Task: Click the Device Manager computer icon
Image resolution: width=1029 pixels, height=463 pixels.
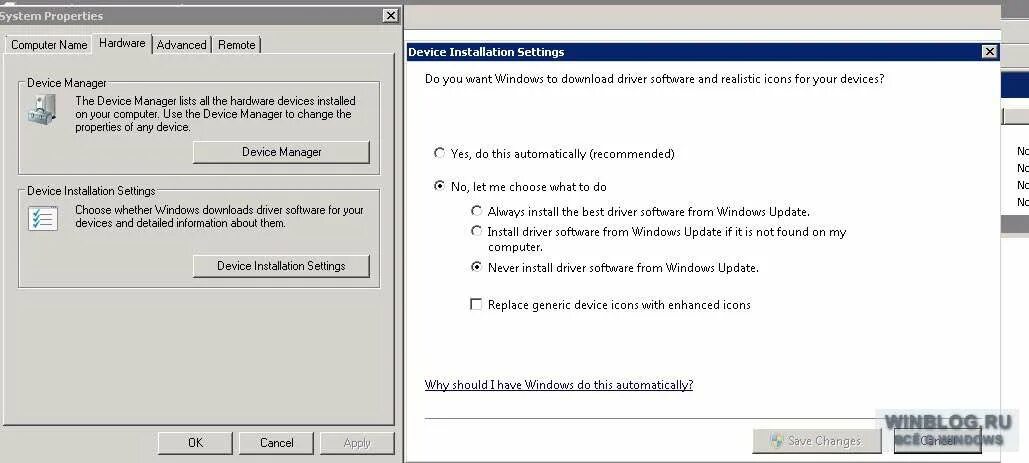Action: (x=42, y=109)
